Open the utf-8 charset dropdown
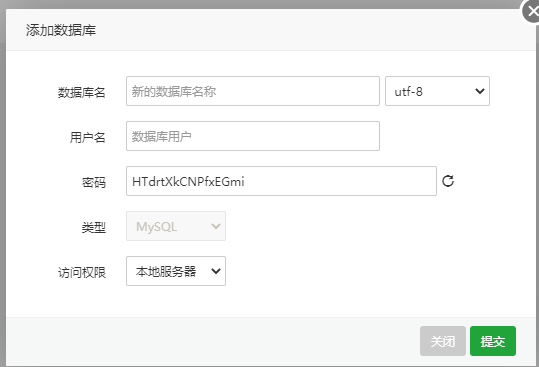Screen dimensions: 539x367 (437, 91)
